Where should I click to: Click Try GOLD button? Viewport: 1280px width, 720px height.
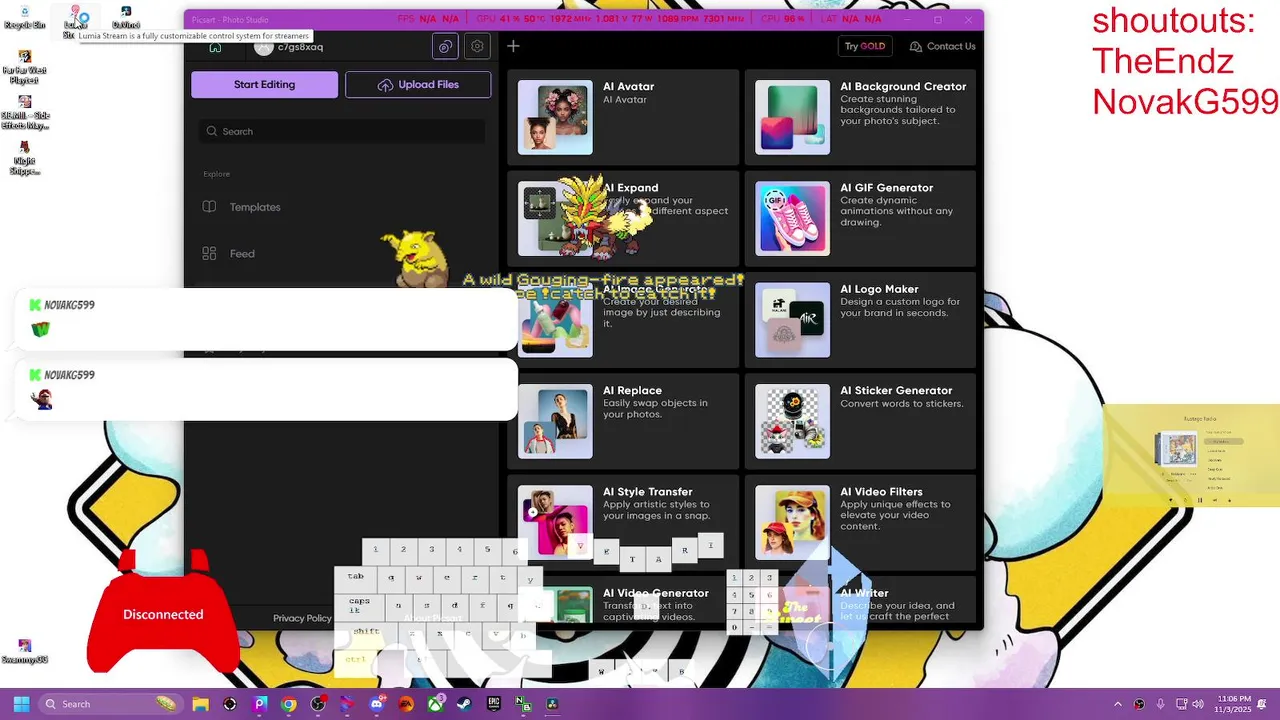865,46
